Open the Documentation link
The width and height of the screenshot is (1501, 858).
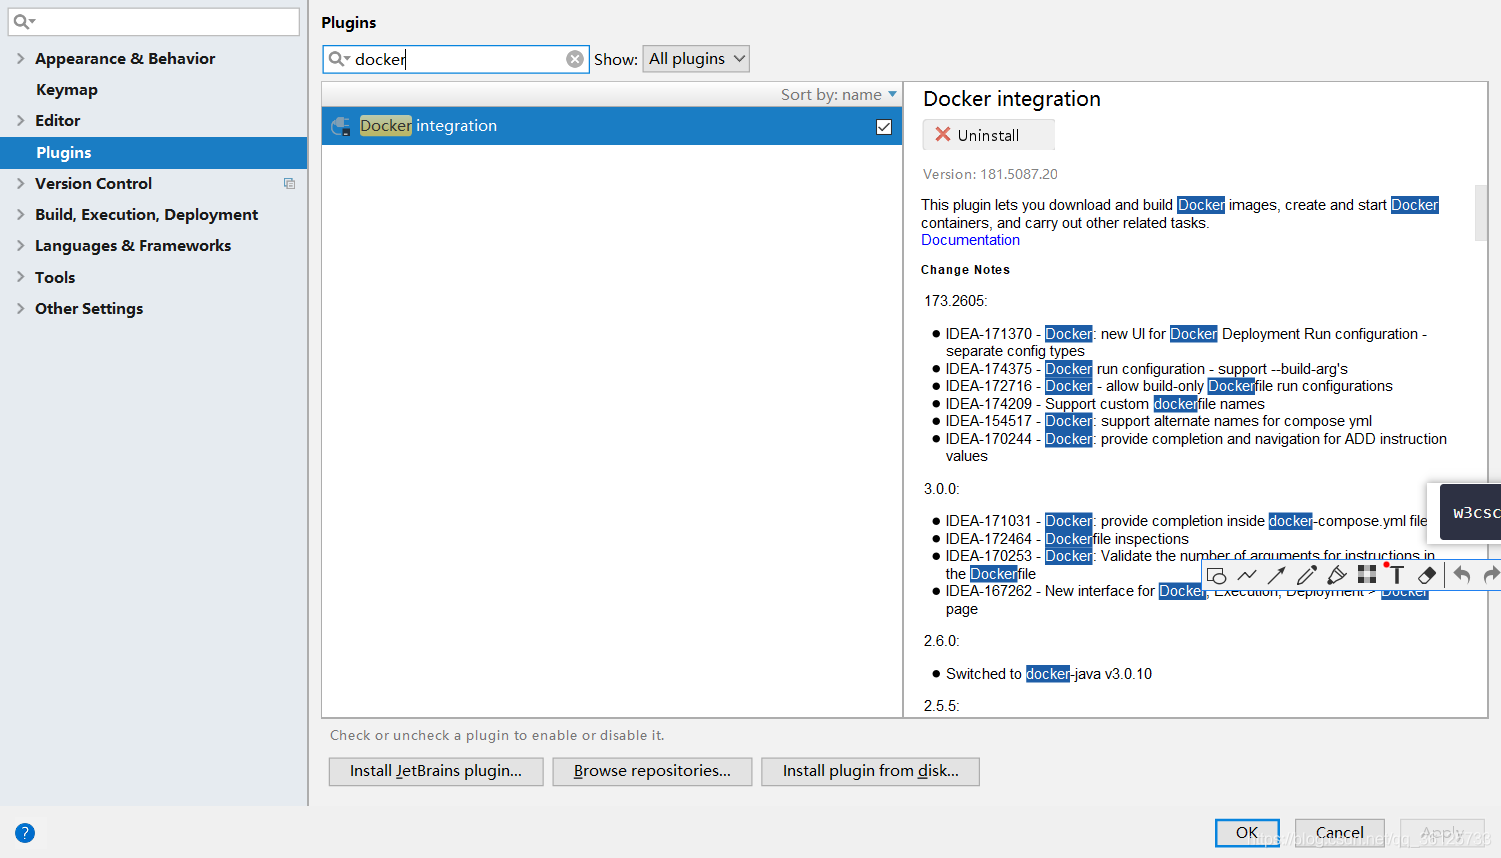click(x=970, y=240)
